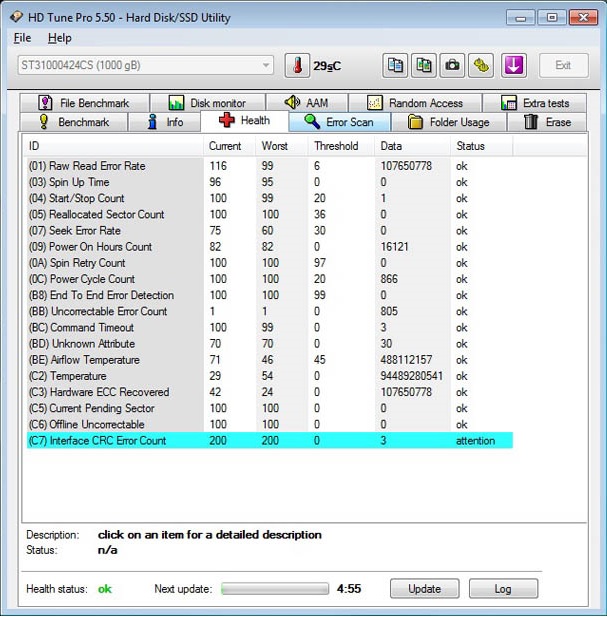Viewport: 607px width, 617px height.
Task: Select the Hardware ECC Recovered row
Action: (x=270, y=392)
